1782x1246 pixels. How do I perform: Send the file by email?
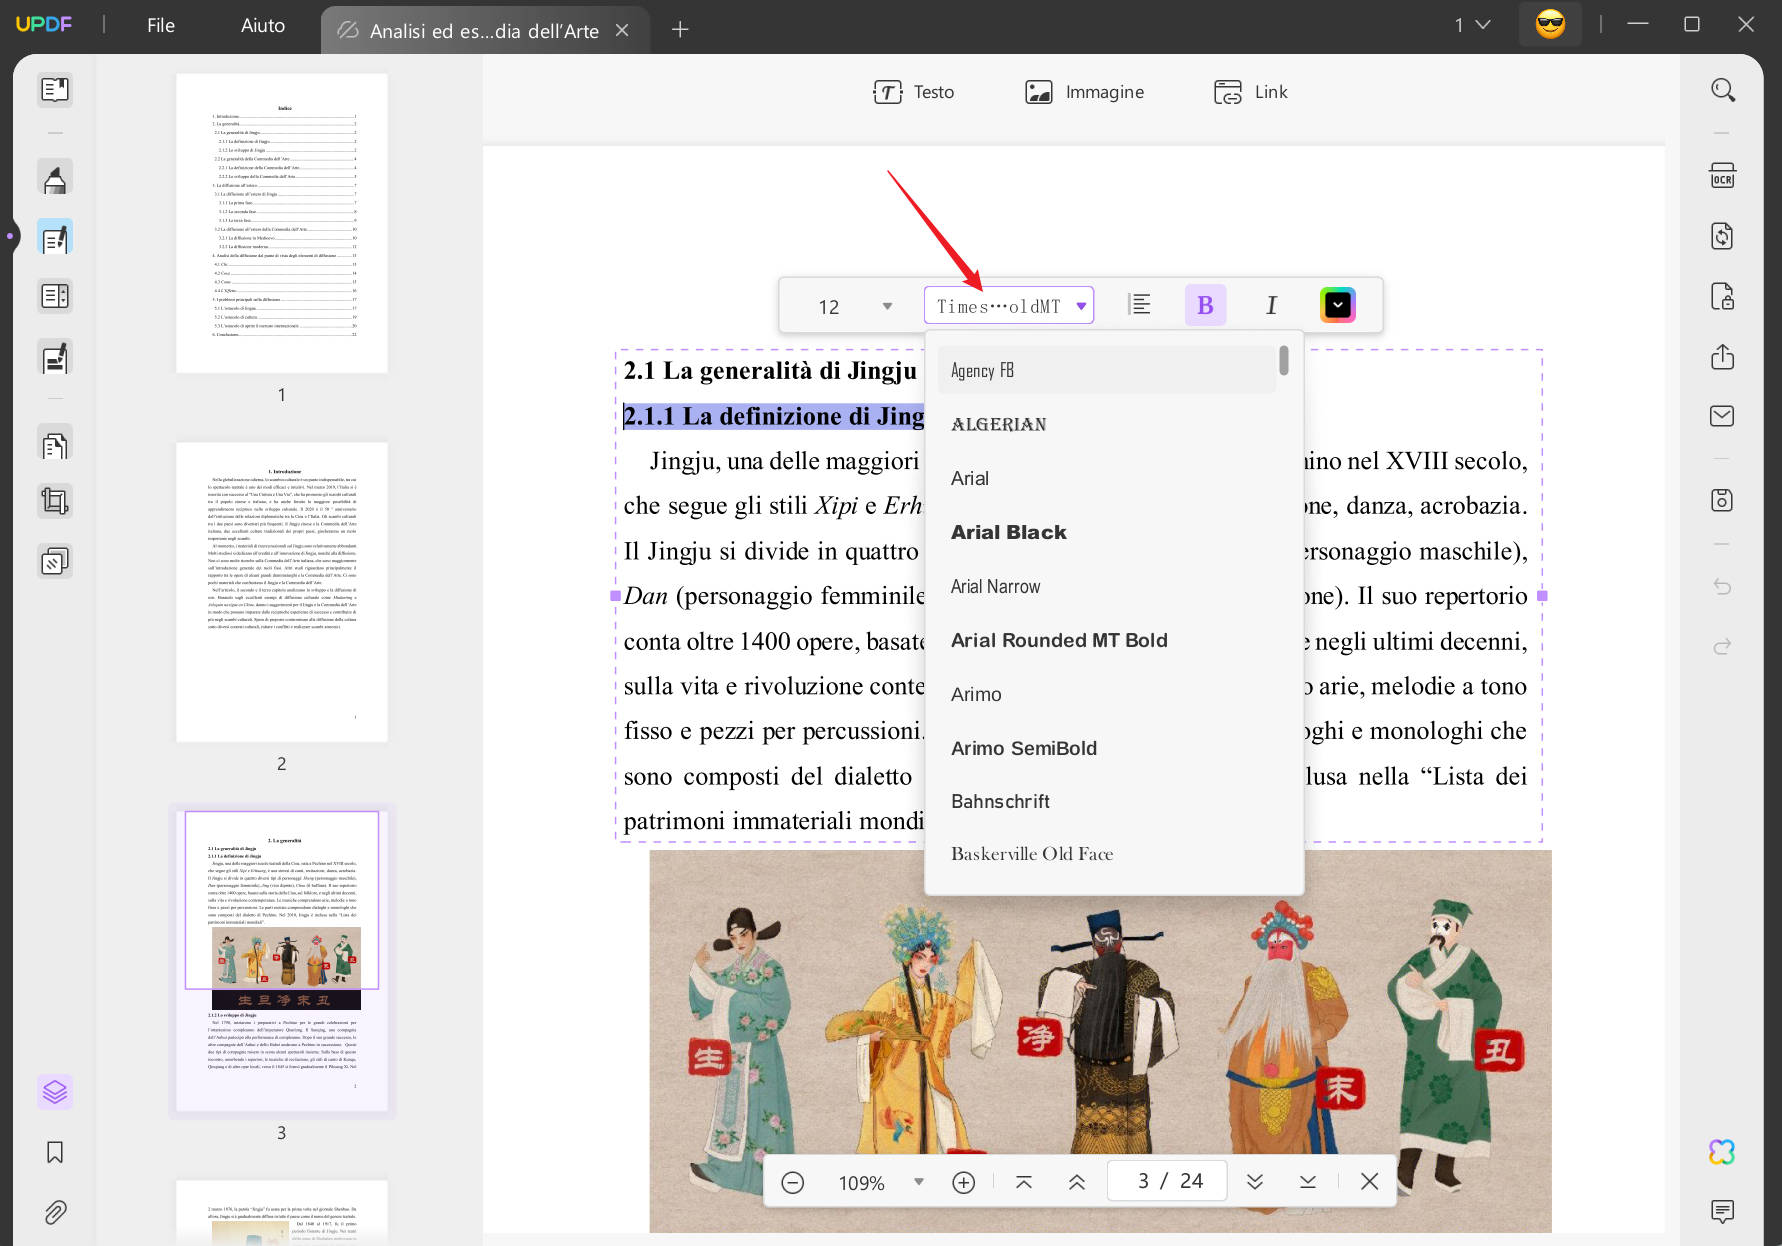pyautogui.click(x=1722, y=416)
